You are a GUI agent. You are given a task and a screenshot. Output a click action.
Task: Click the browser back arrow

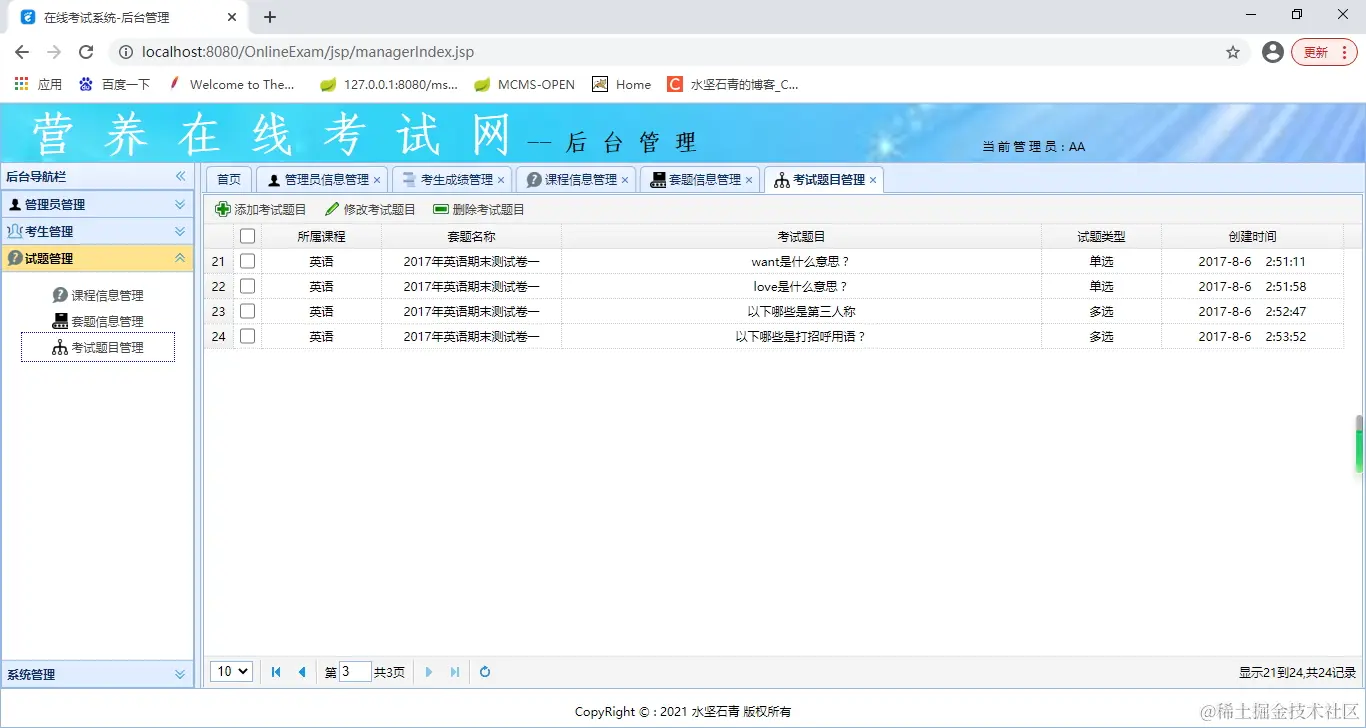click(21, 51)
